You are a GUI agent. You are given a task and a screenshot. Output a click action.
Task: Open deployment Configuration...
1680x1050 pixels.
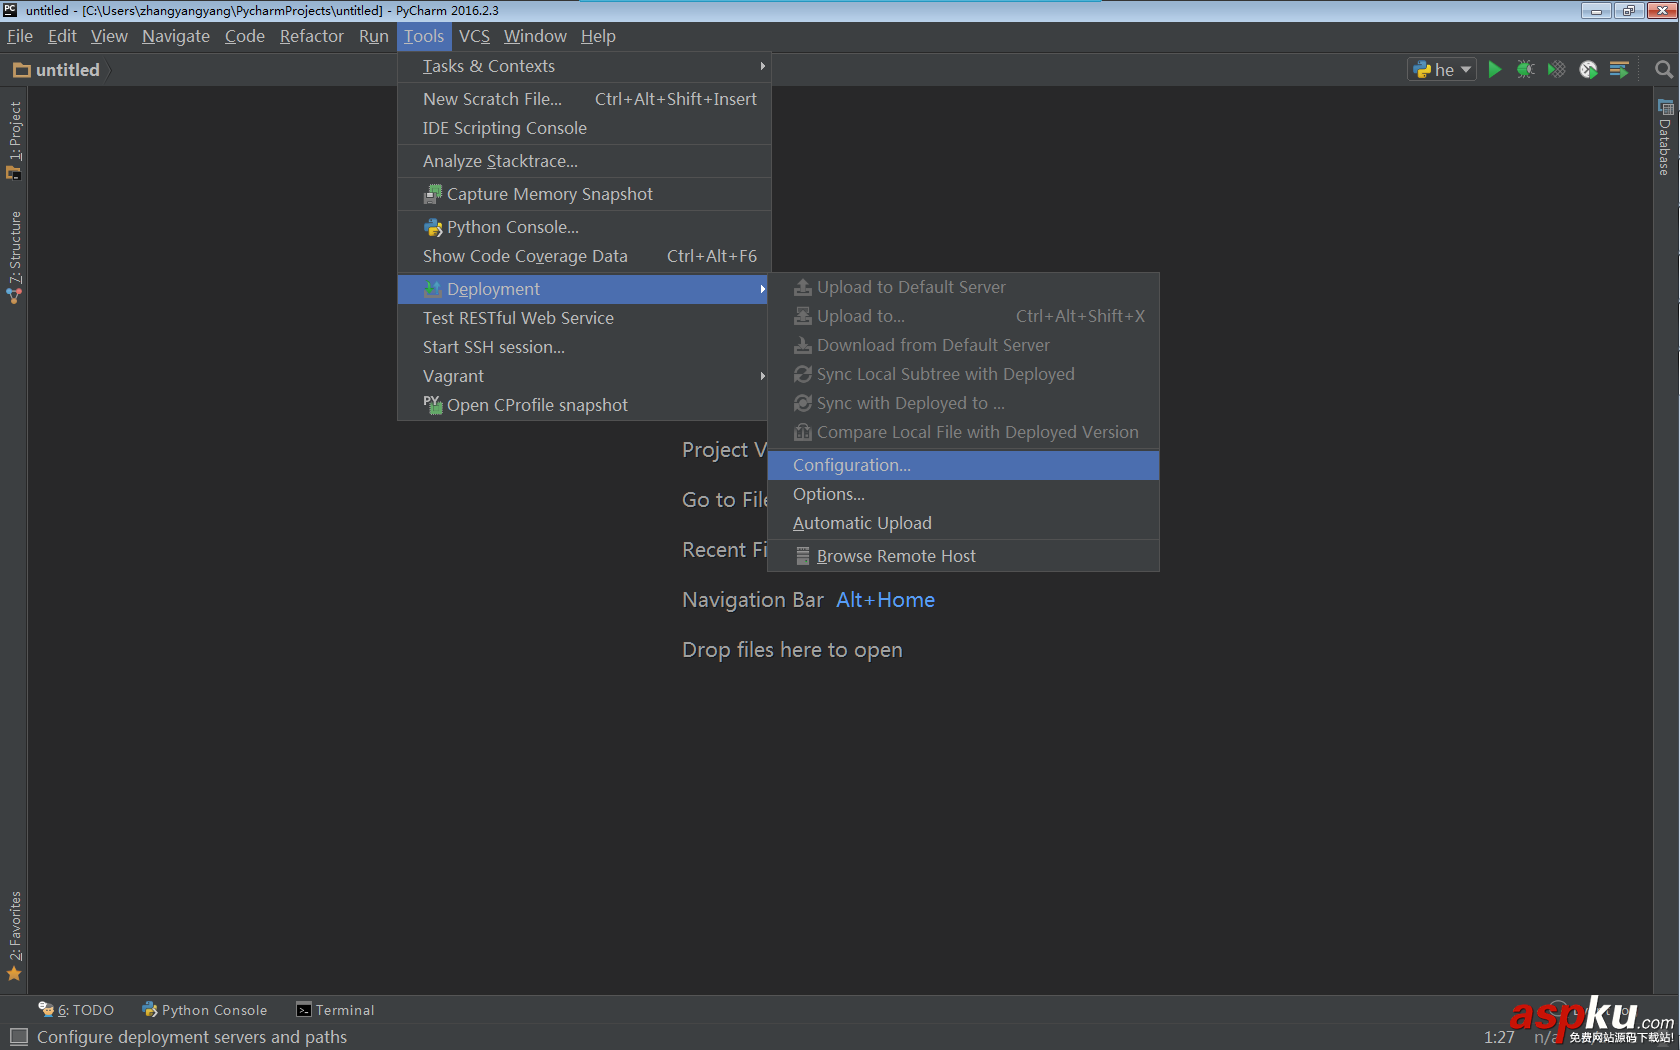click(963, 465)
